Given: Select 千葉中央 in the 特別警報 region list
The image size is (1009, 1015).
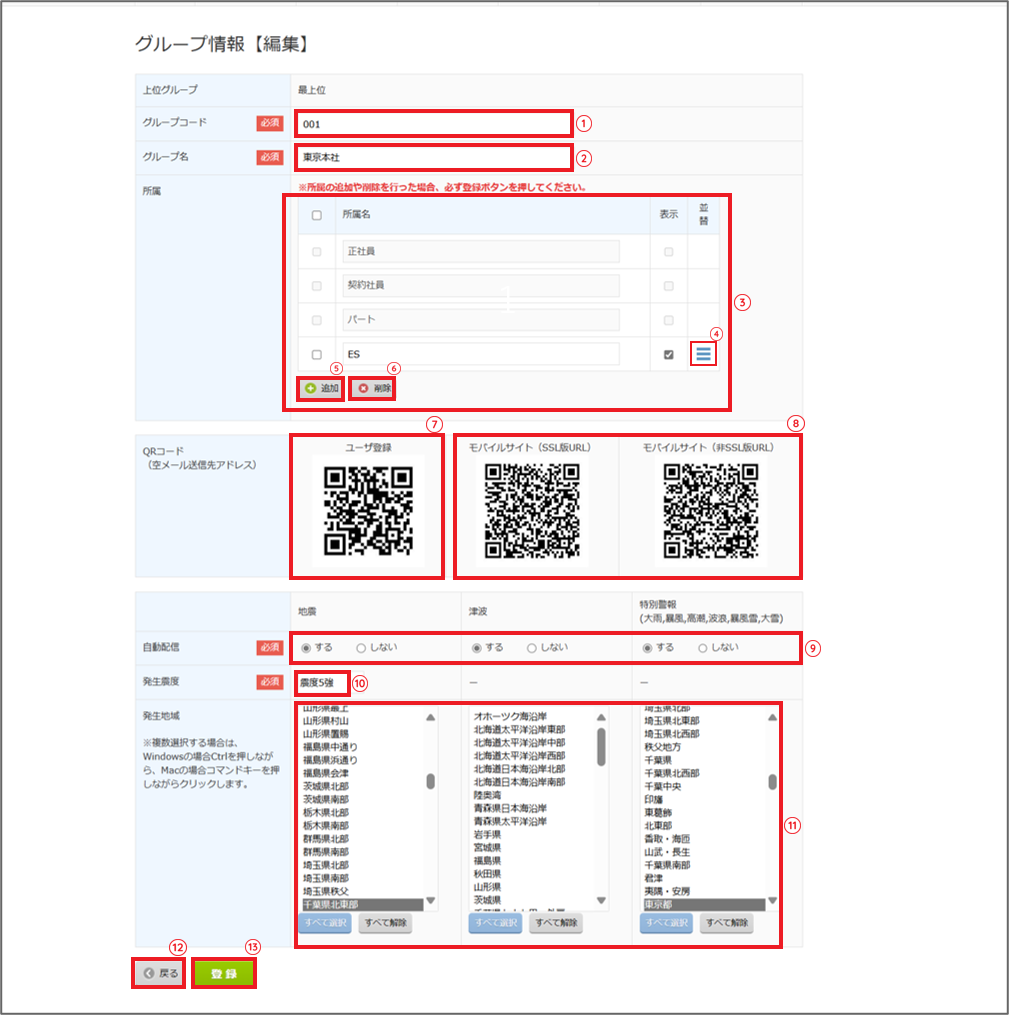Looking at the screenshot, I should [x=663, y=786].
